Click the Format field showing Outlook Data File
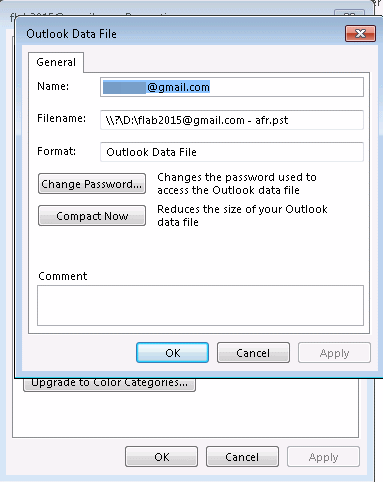Viewport: 383px width, 482px height. (x=232, y=152)
